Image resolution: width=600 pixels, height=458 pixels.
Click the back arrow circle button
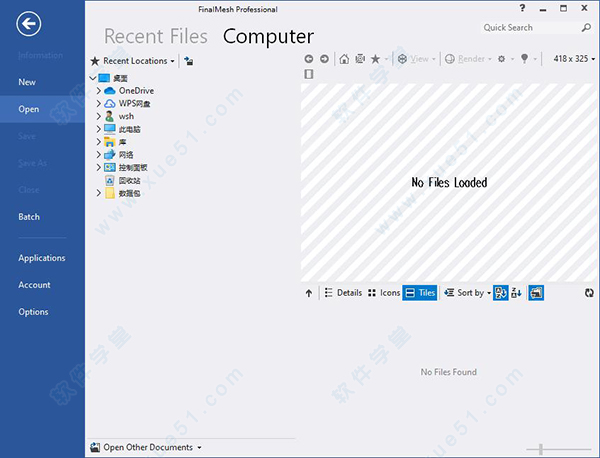coord(29,24)
